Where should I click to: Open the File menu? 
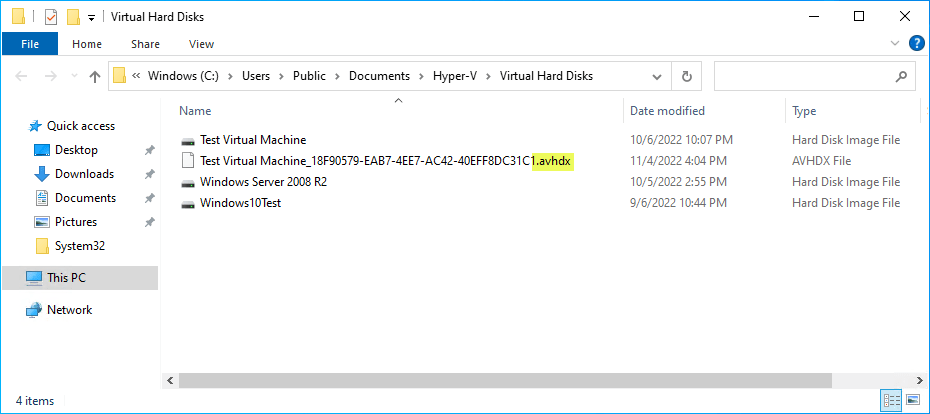pos(30,44)
